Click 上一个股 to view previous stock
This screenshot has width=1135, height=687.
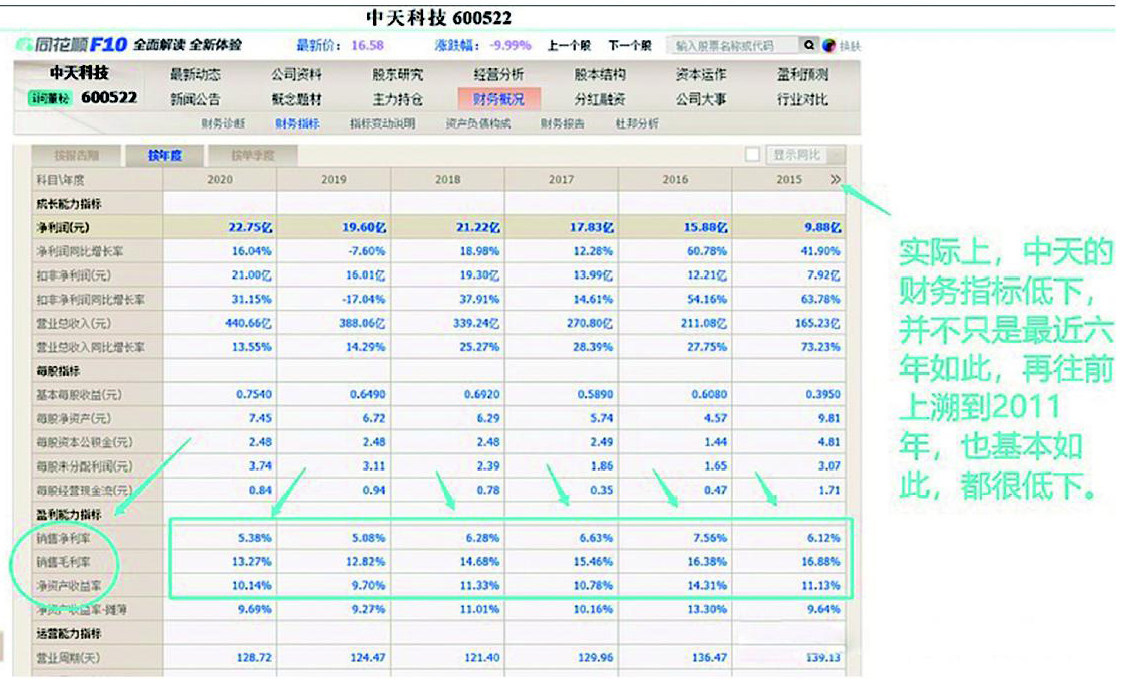(569, 46)
